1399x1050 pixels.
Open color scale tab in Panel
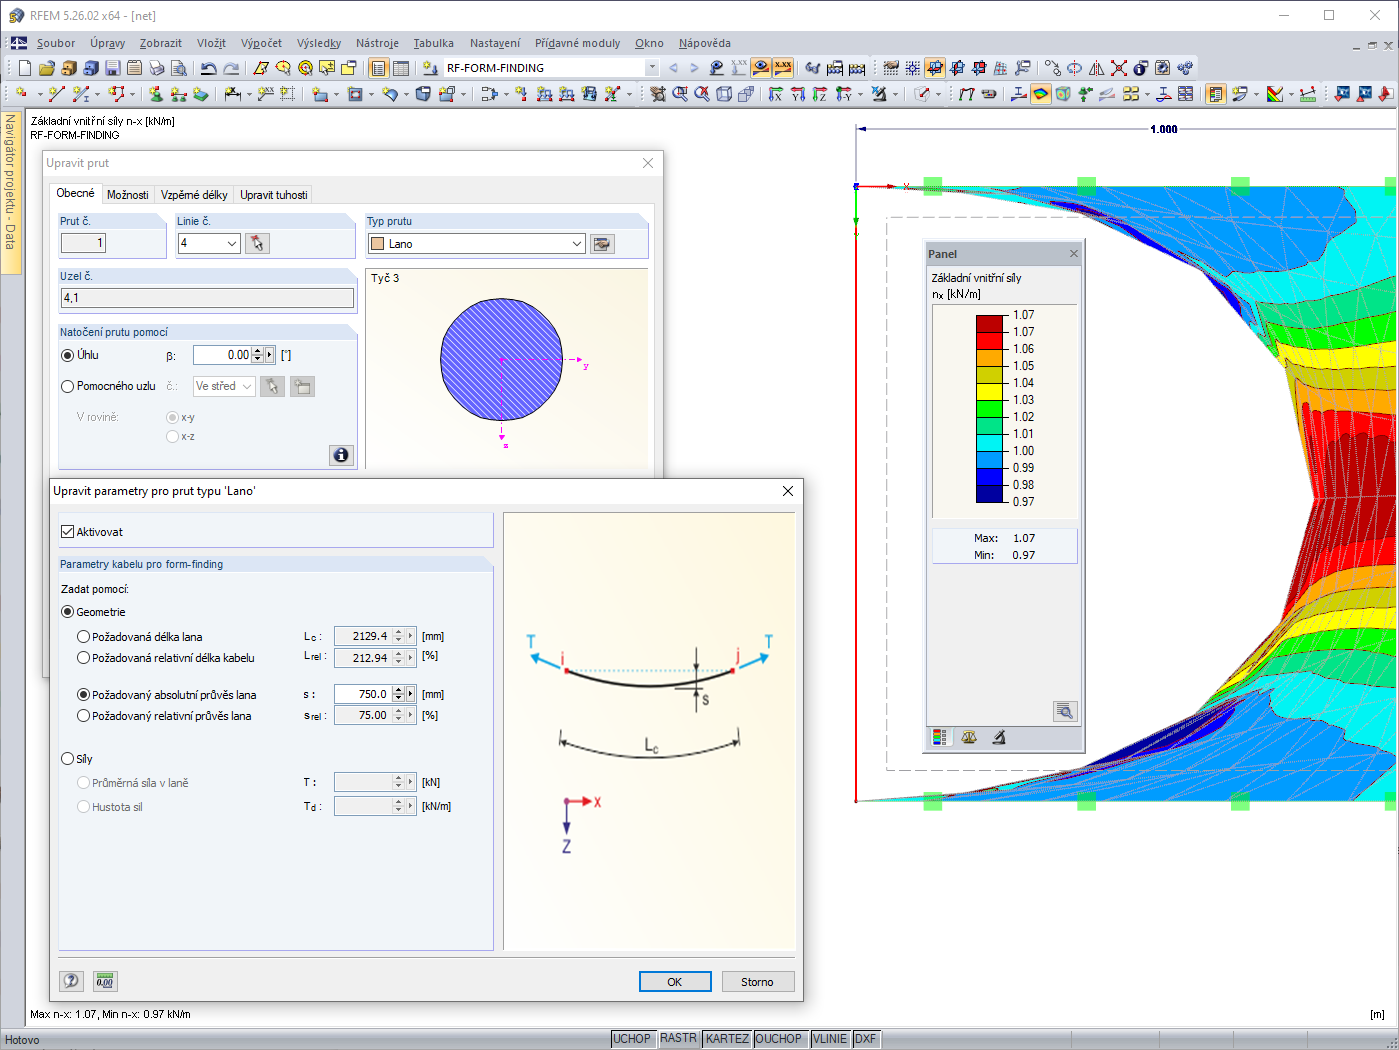pyautogui.click(x=940, y=737)
